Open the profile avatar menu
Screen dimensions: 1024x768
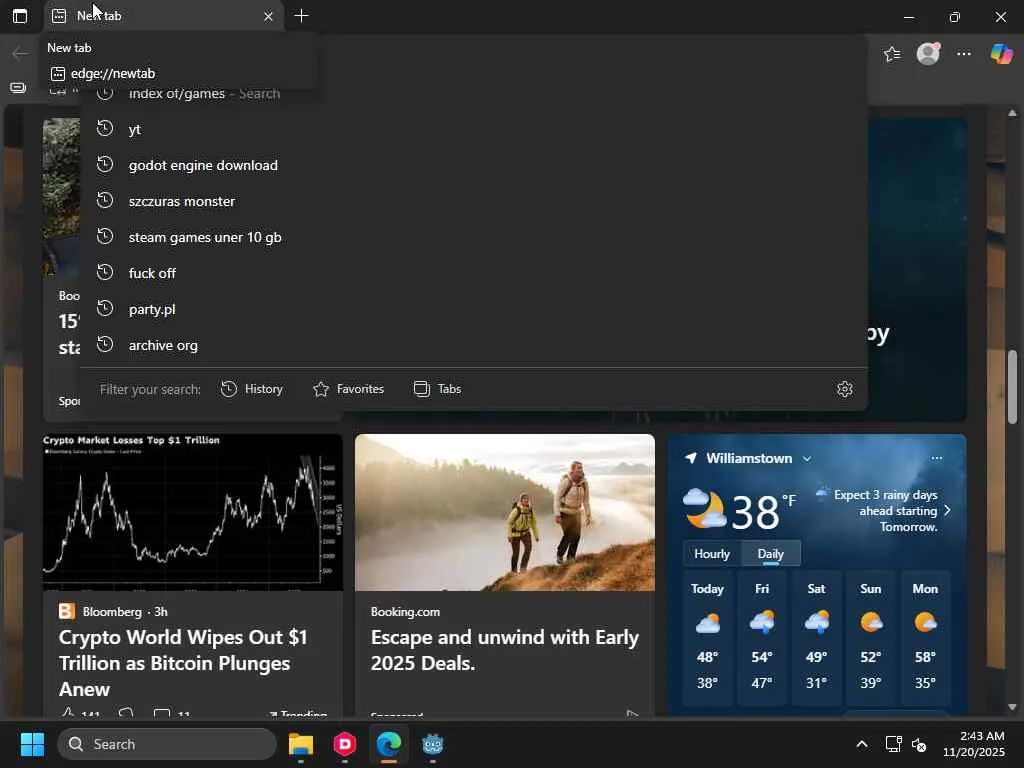[928, 53]
